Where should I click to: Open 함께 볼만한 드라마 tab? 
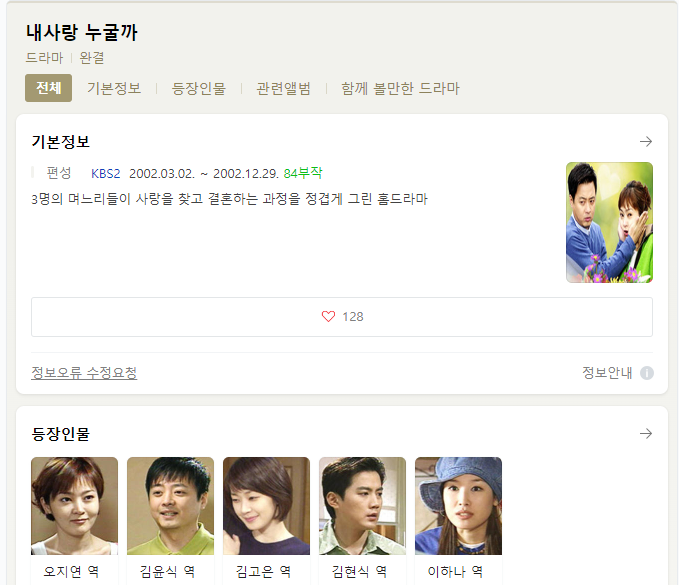tap(400, 88)
